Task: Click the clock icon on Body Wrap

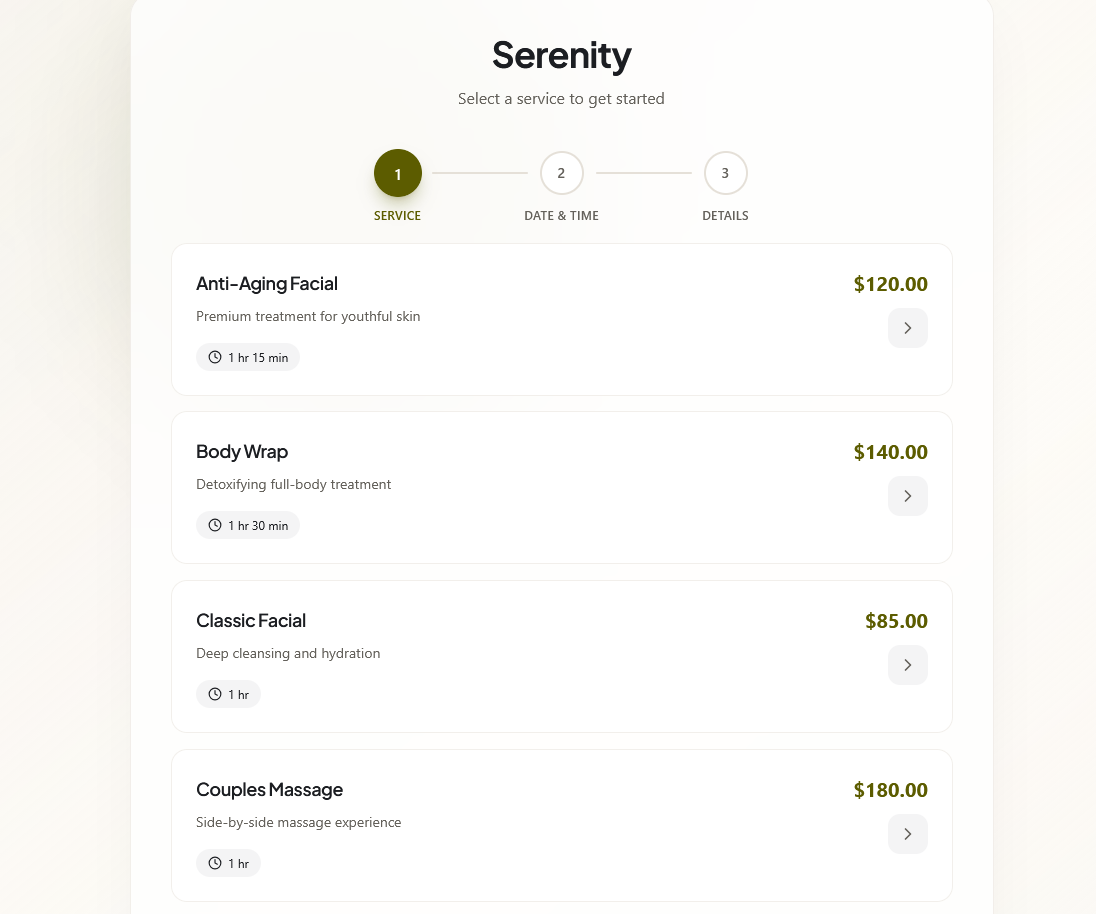Action: [215, 525]
